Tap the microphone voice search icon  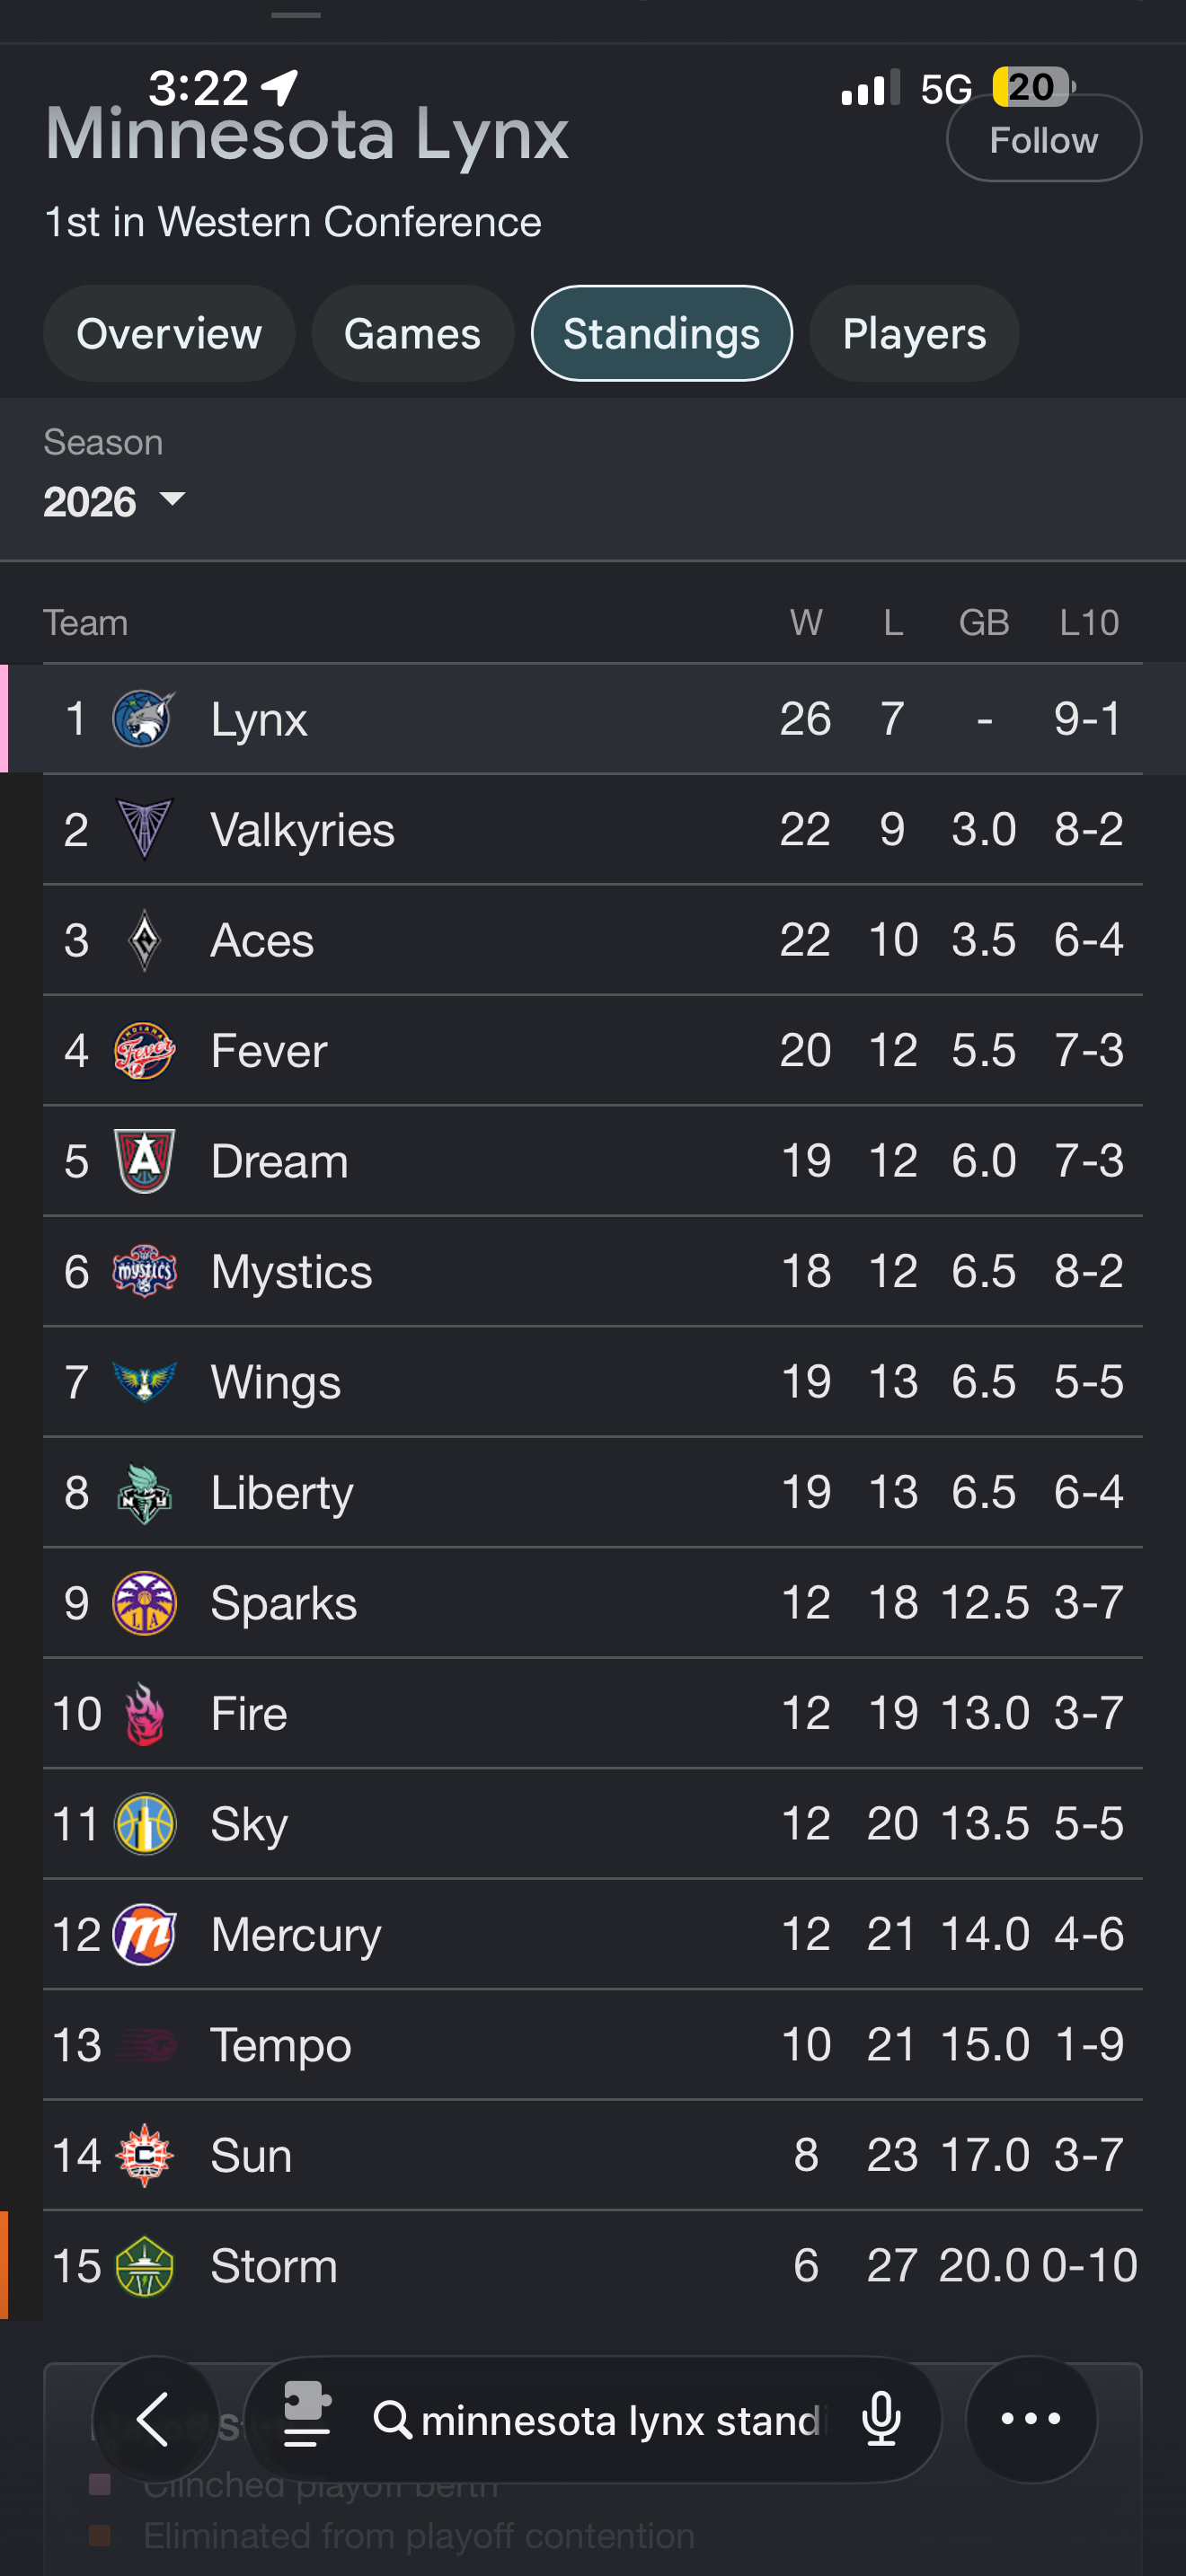click(x=881, y=2419)
